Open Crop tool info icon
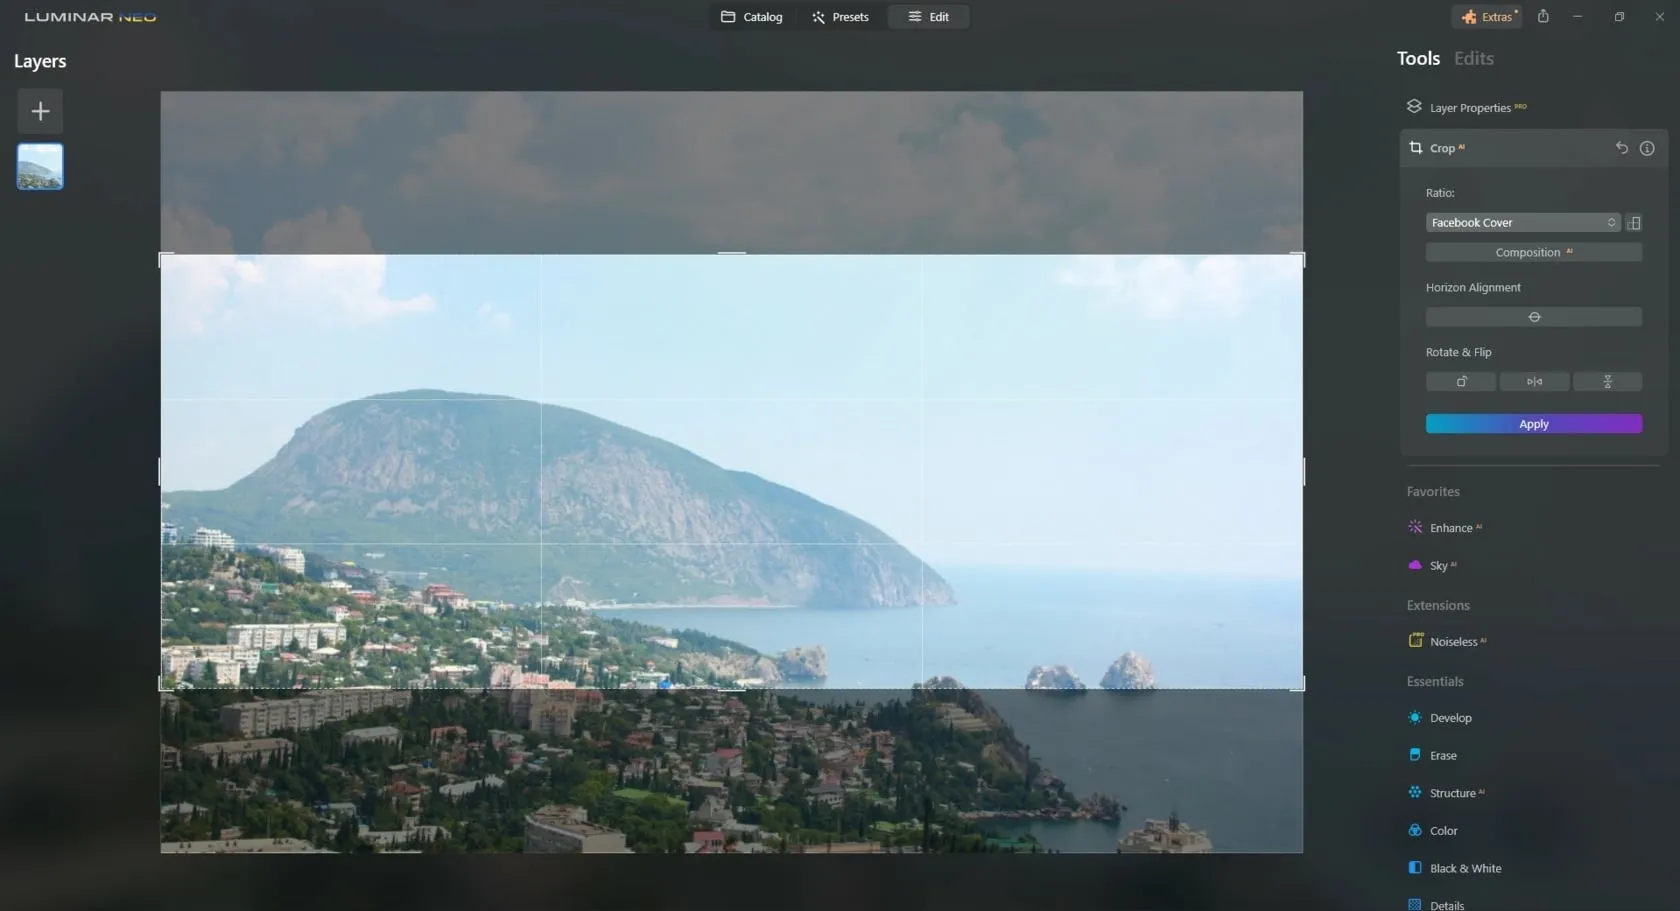 (1647, 148)
